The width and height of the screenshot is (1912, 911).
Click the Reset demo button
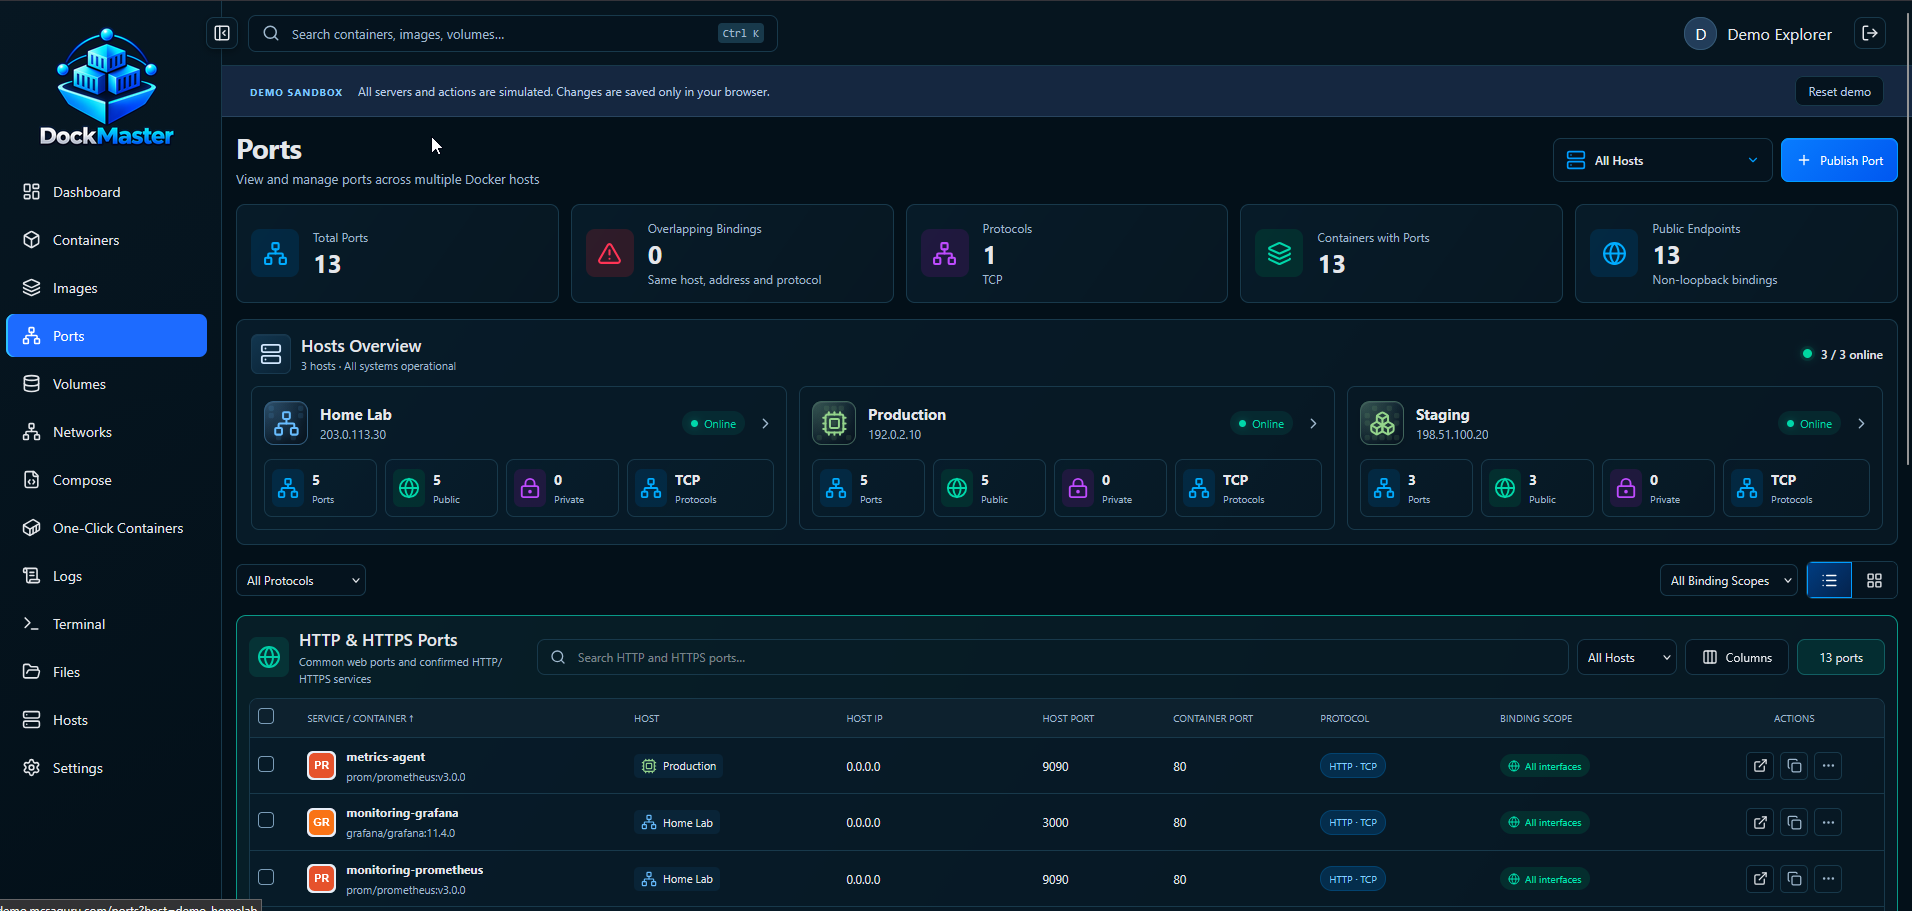[x=1839, y=91]
